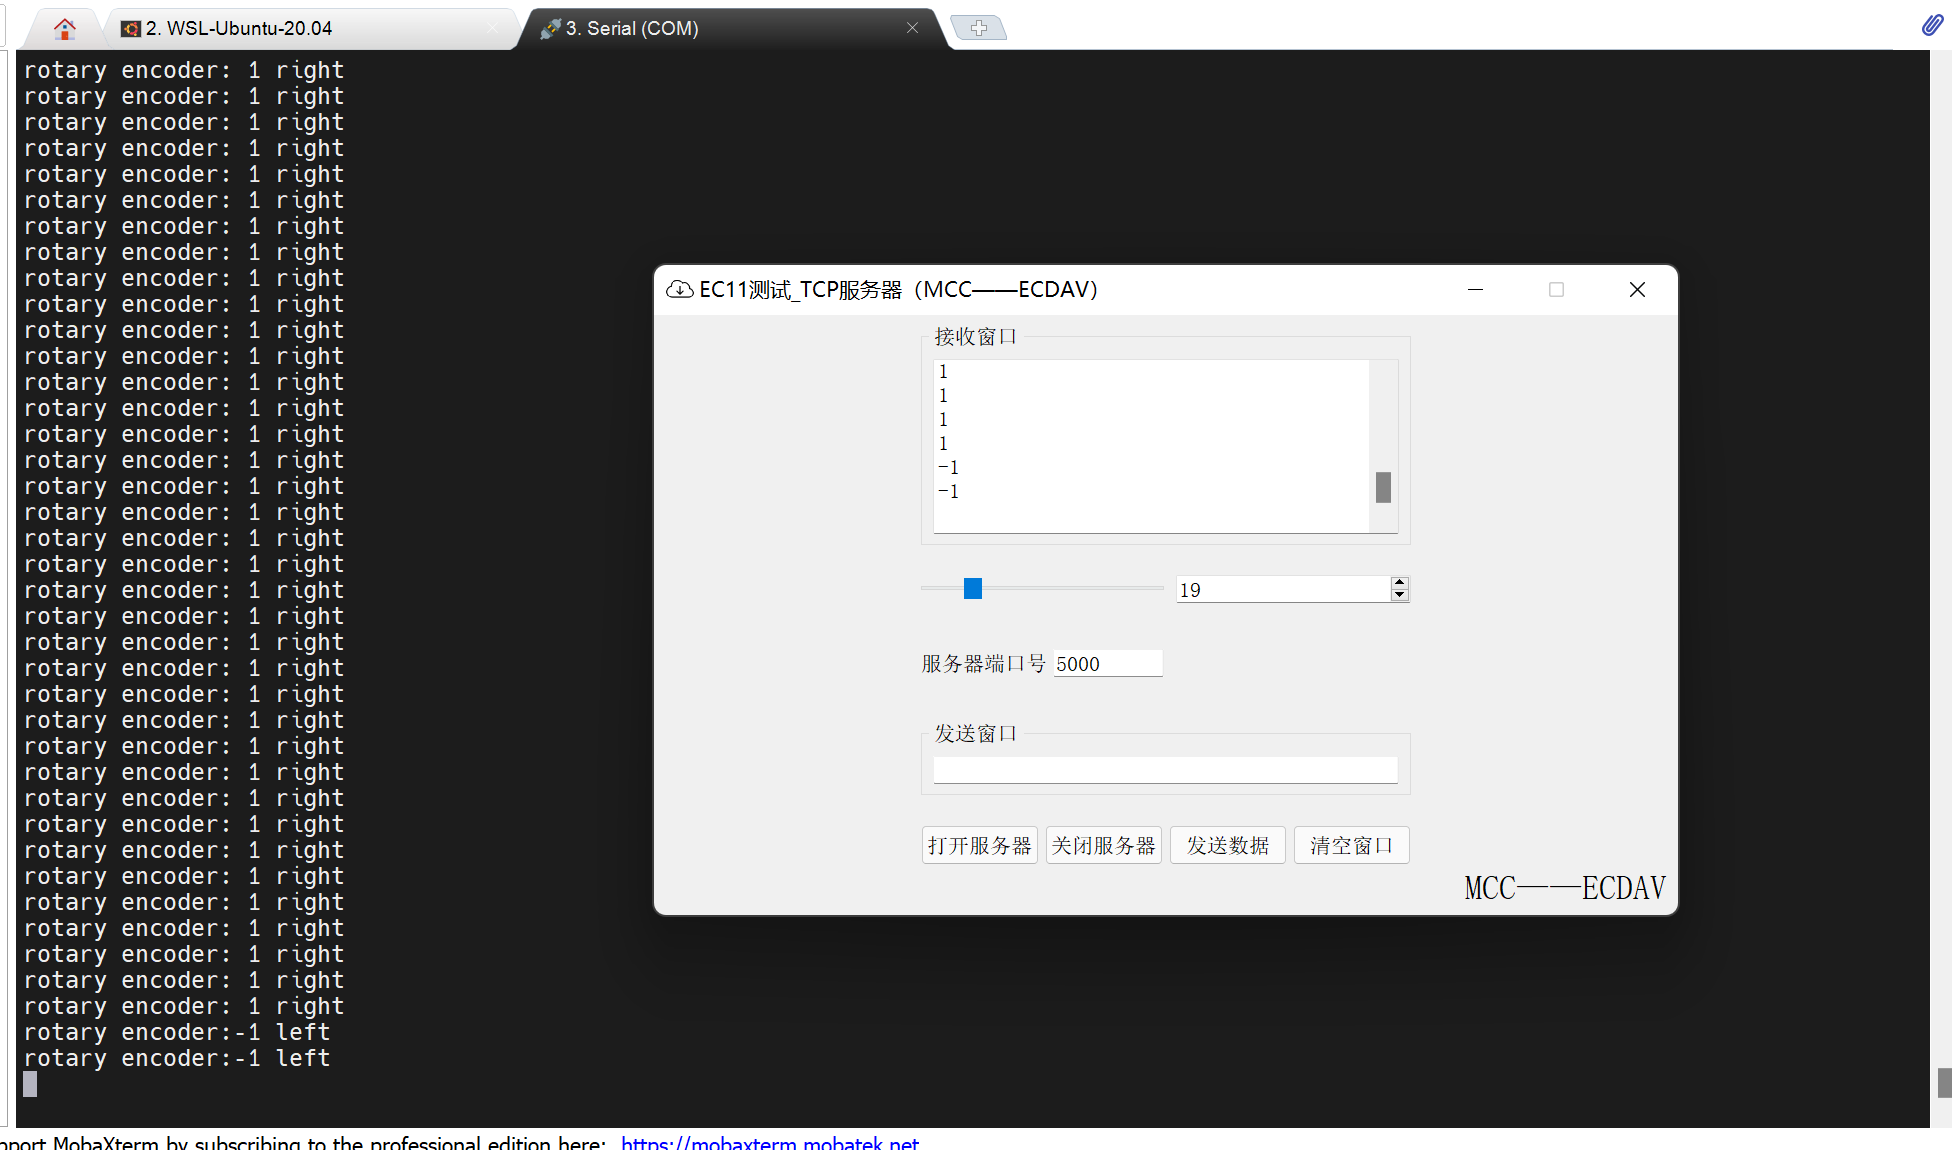Click 清空窗口 to clear the window
This screenshot has height=1150, width=1952.
point(1351,845)
